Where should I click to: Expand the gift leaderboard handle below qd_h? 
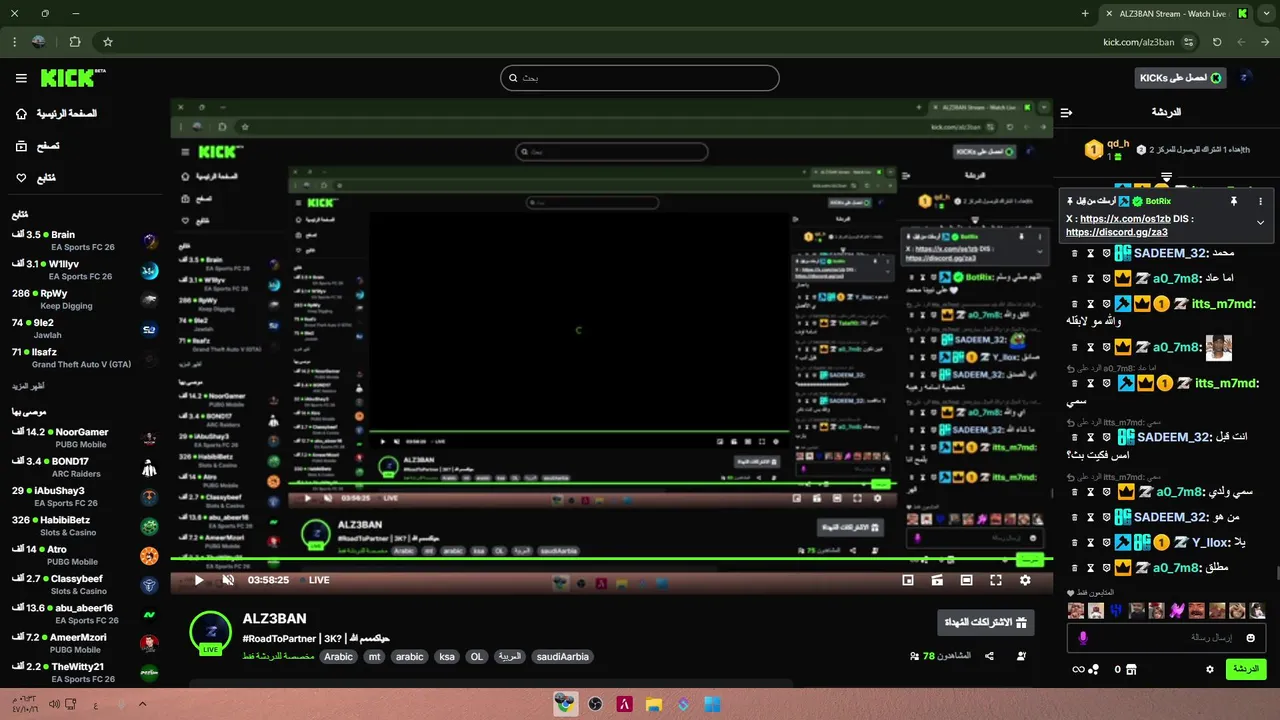click(1166, 176)
